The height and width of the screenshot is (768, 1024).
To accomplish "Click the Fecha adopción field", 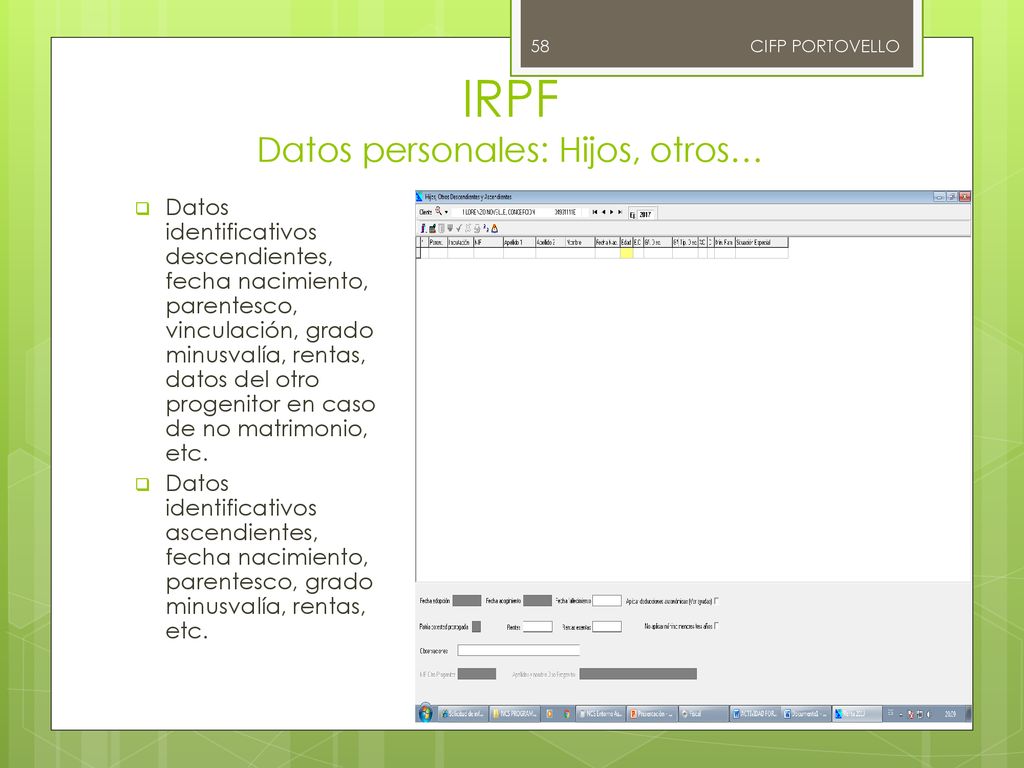I will tap(466, 601).
